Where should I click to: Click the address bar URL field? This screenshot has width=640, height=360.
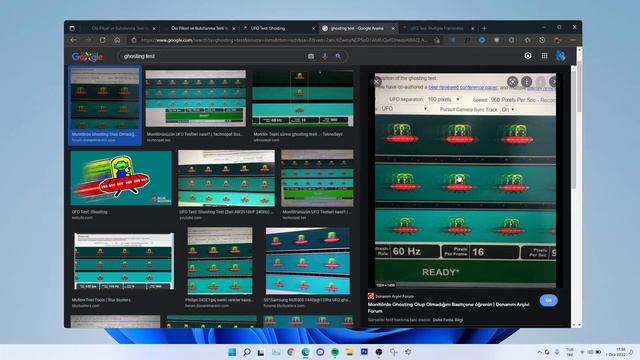[x=284, y=40]
